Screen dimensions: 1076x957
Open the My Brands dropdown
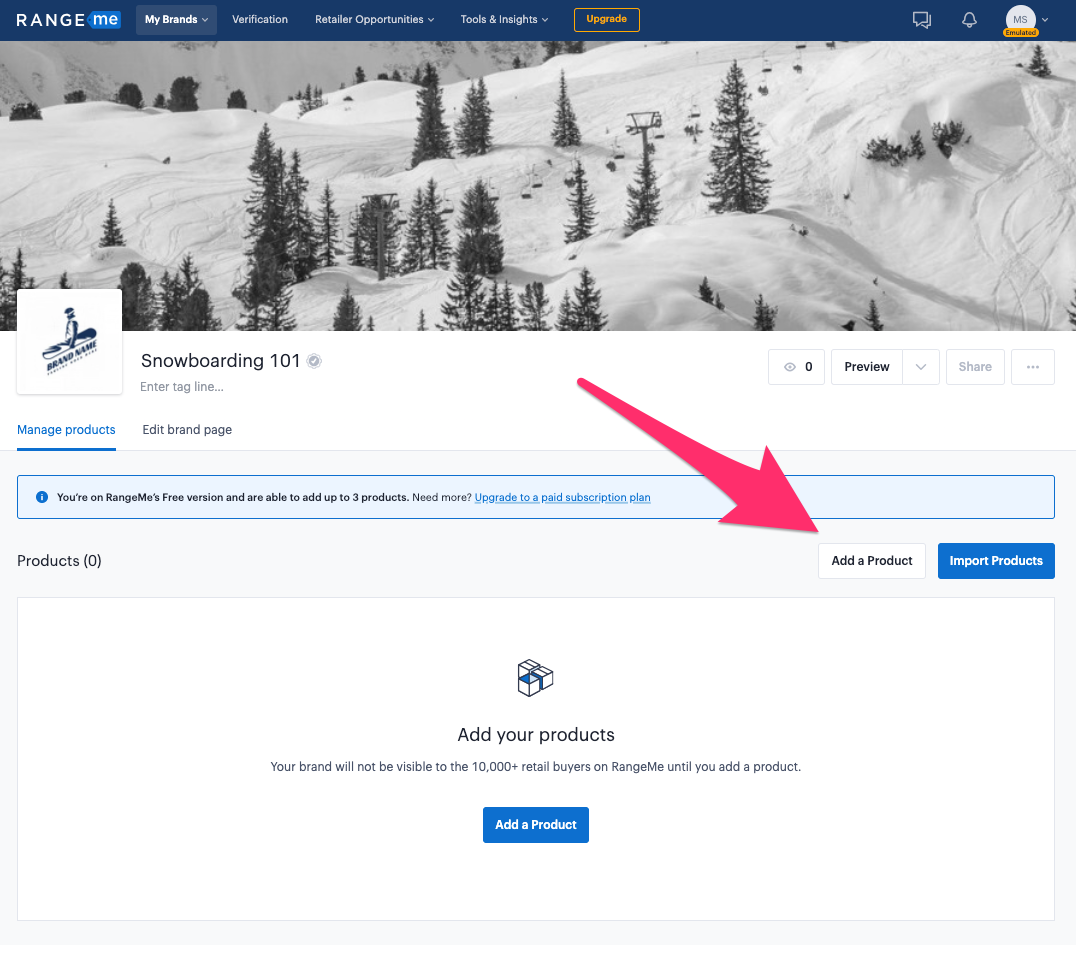(175, 19)
